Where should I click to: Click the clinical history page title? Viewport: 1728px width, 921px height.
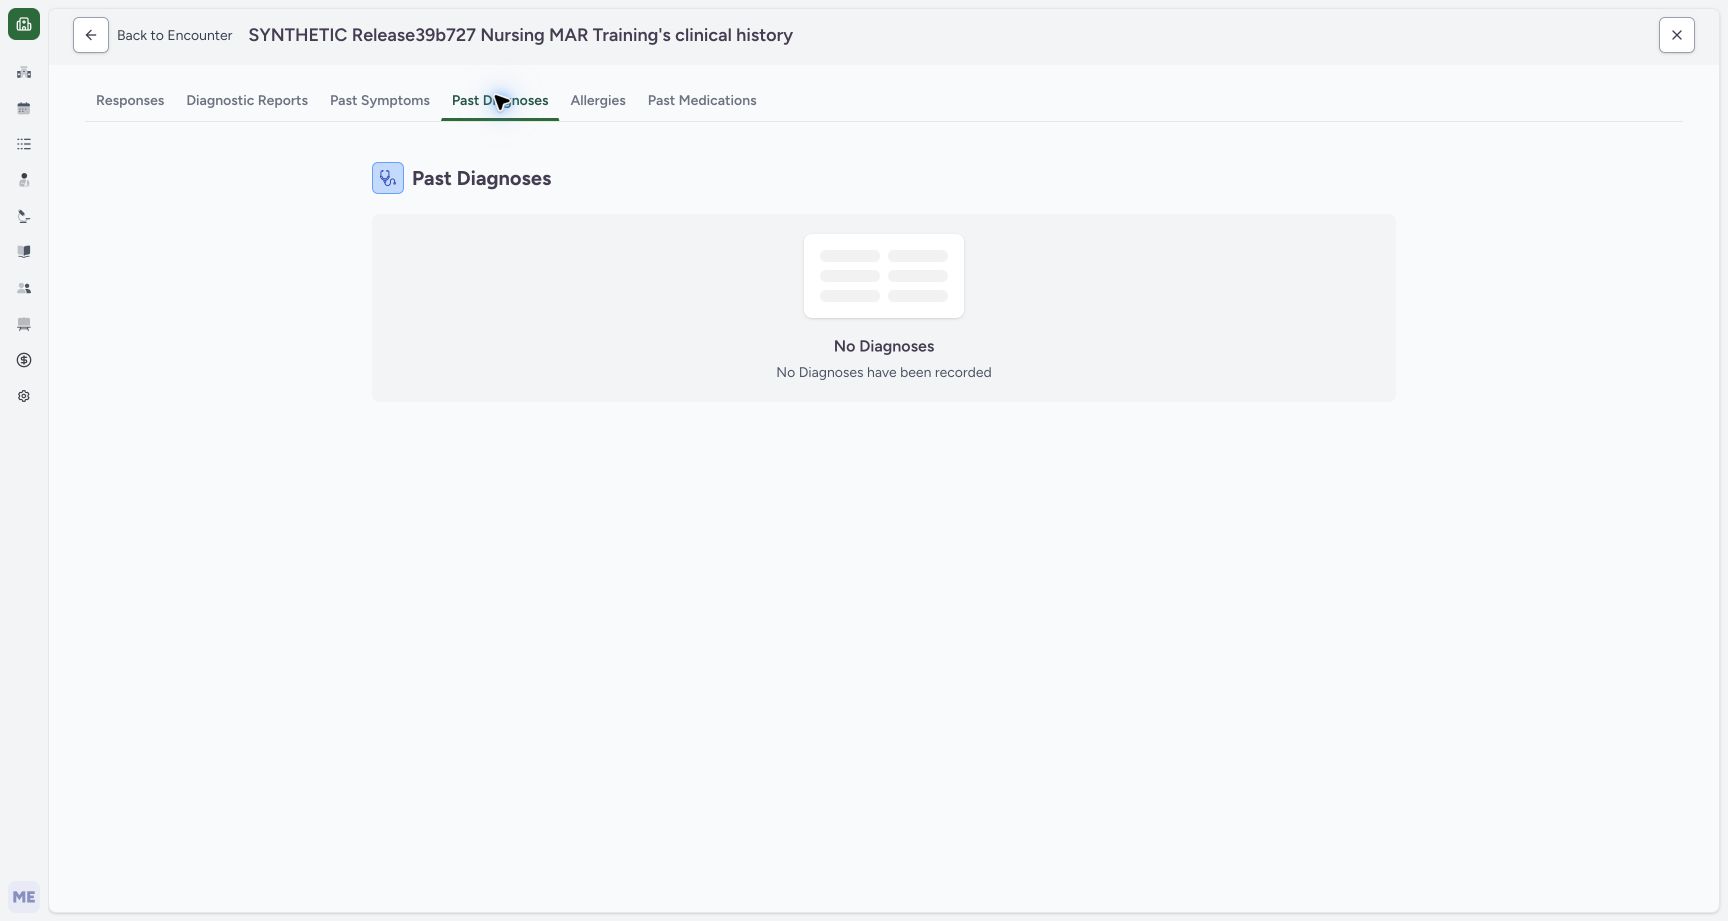click(521, 35)
